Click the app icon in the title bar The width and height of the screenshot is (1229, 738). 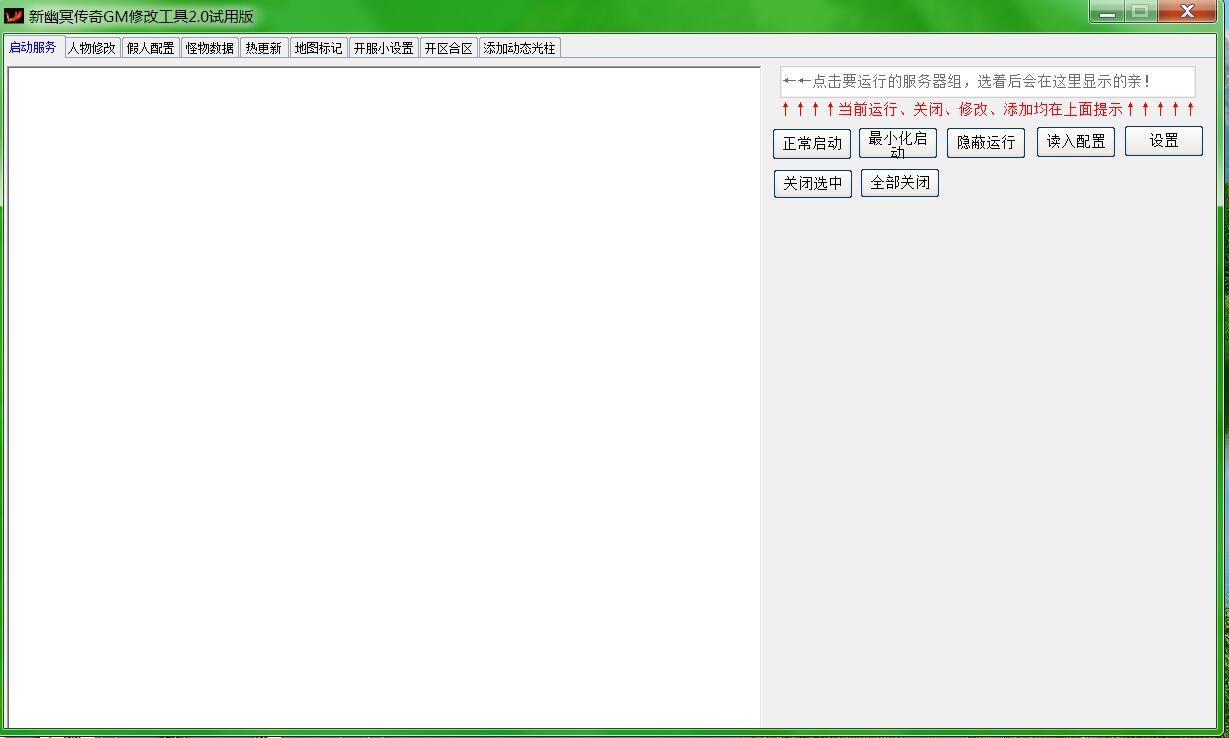(x=14, y=16)
